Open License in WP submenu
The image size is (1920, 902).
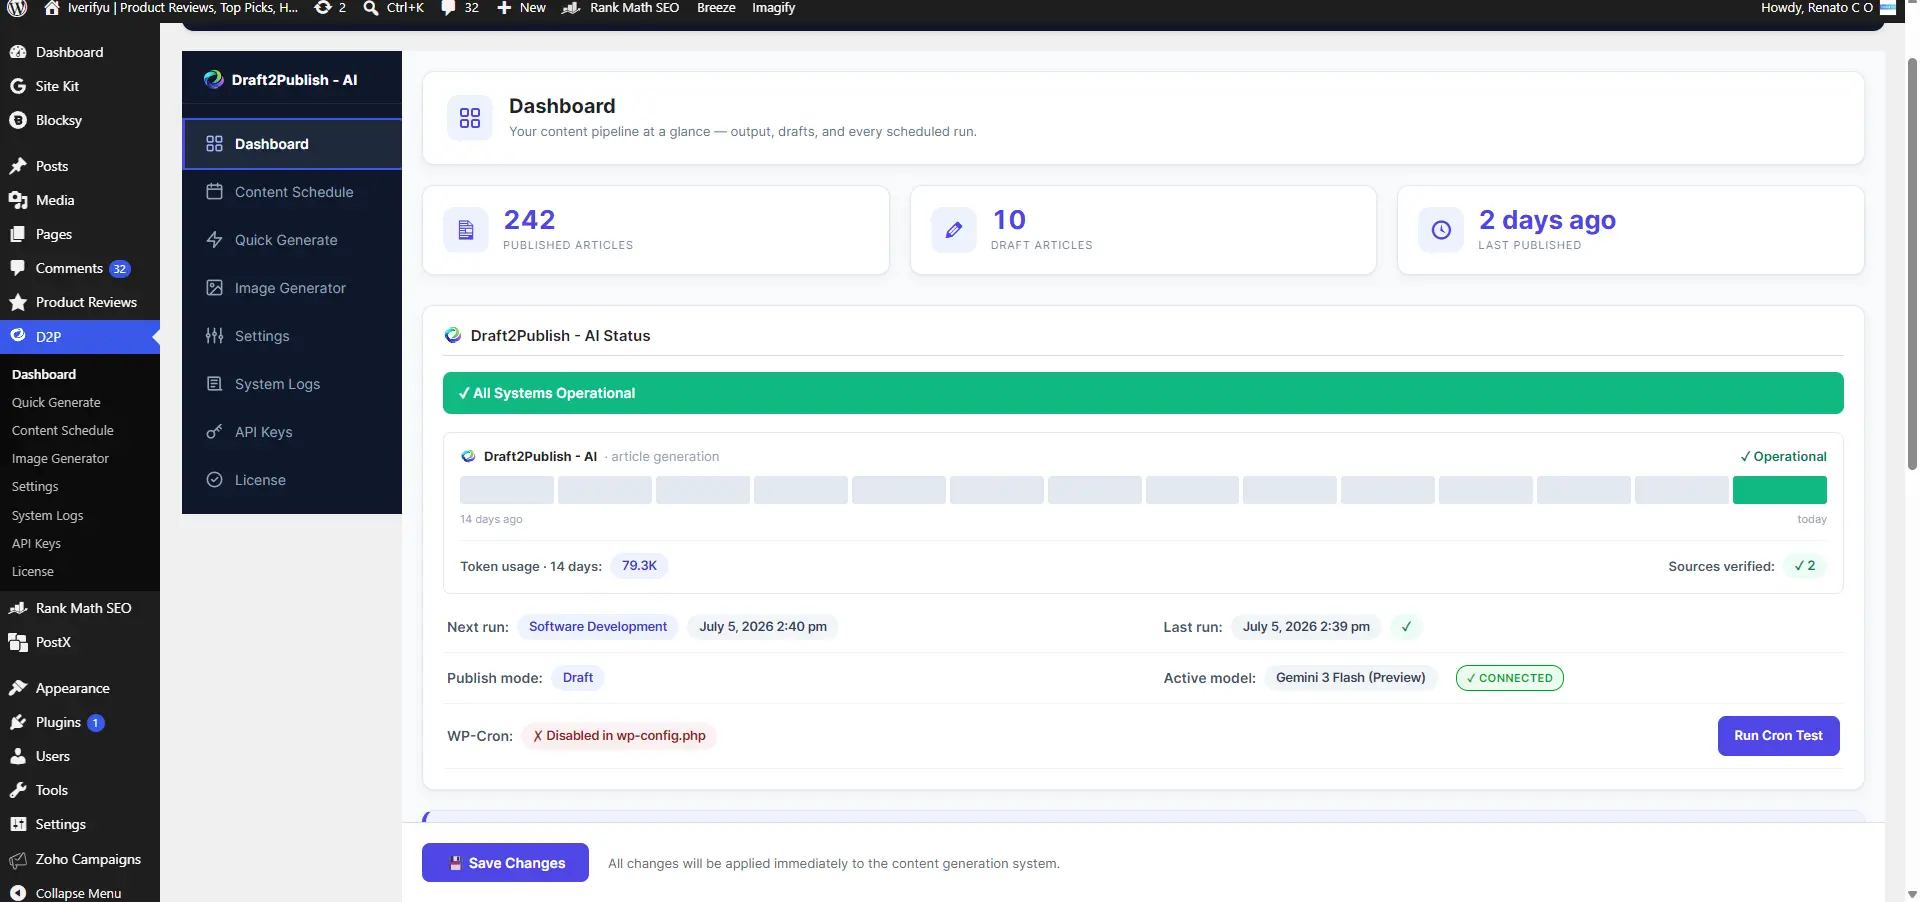coord(33,571)
